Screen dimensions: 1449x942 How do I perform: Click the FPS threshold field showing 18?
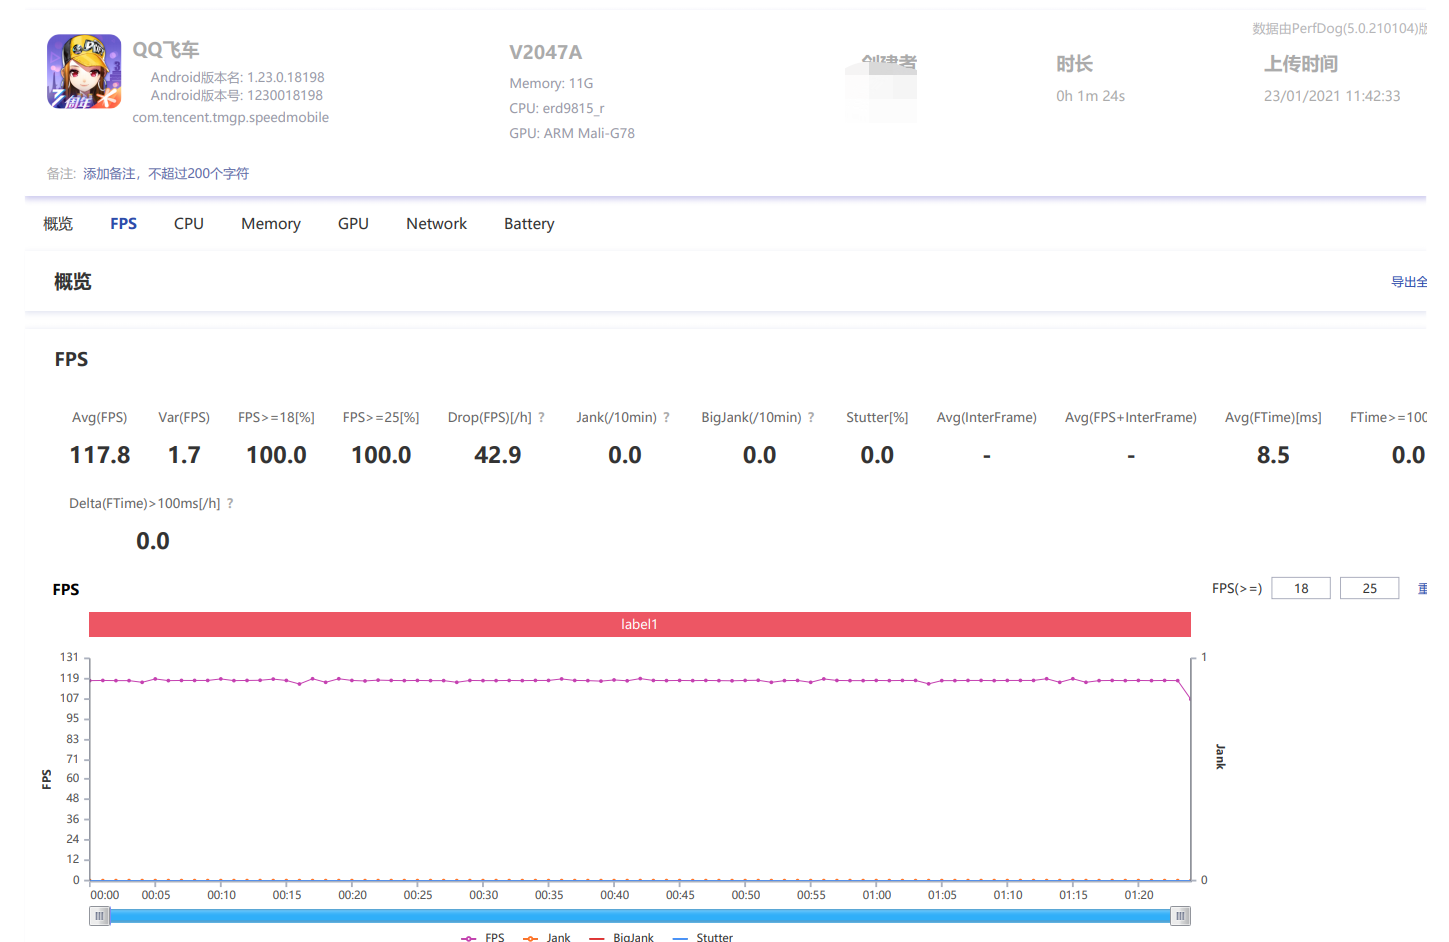1300,589
